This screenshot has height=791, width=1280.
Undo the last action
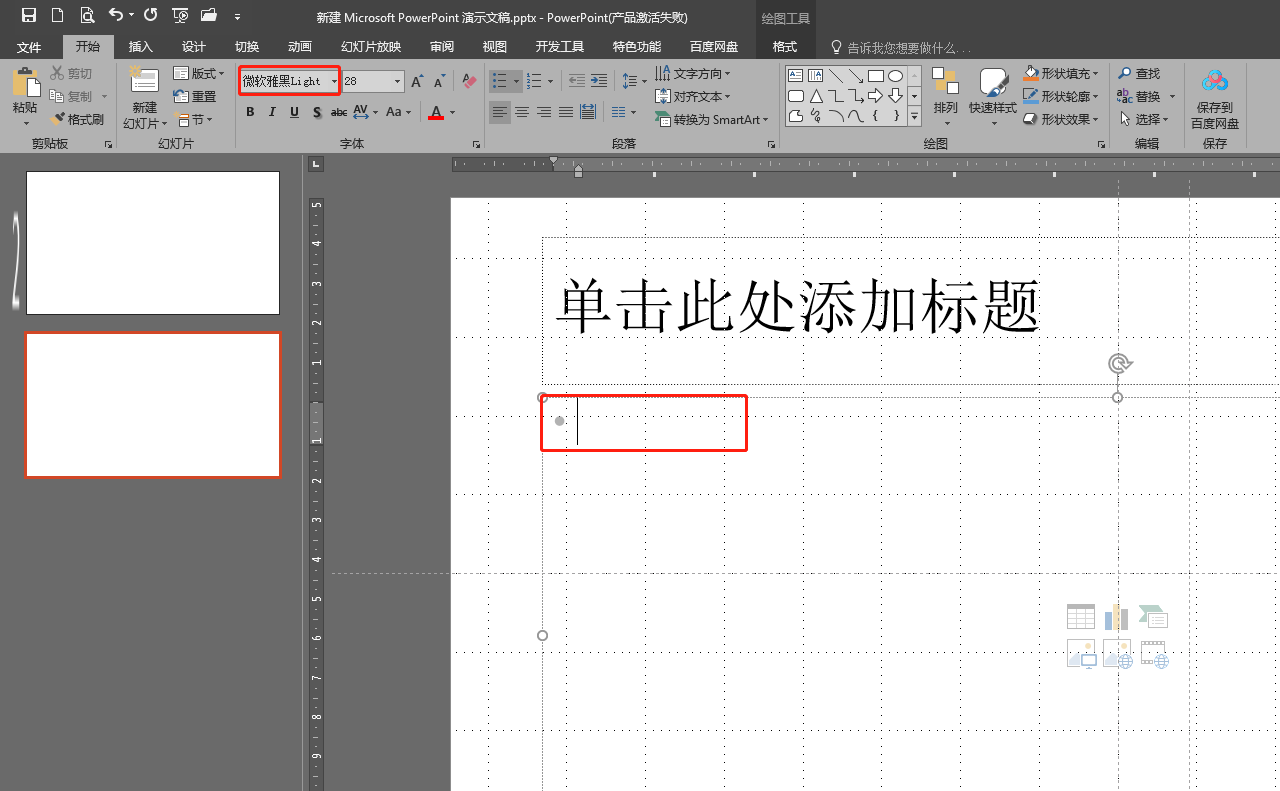pos(116,15)
